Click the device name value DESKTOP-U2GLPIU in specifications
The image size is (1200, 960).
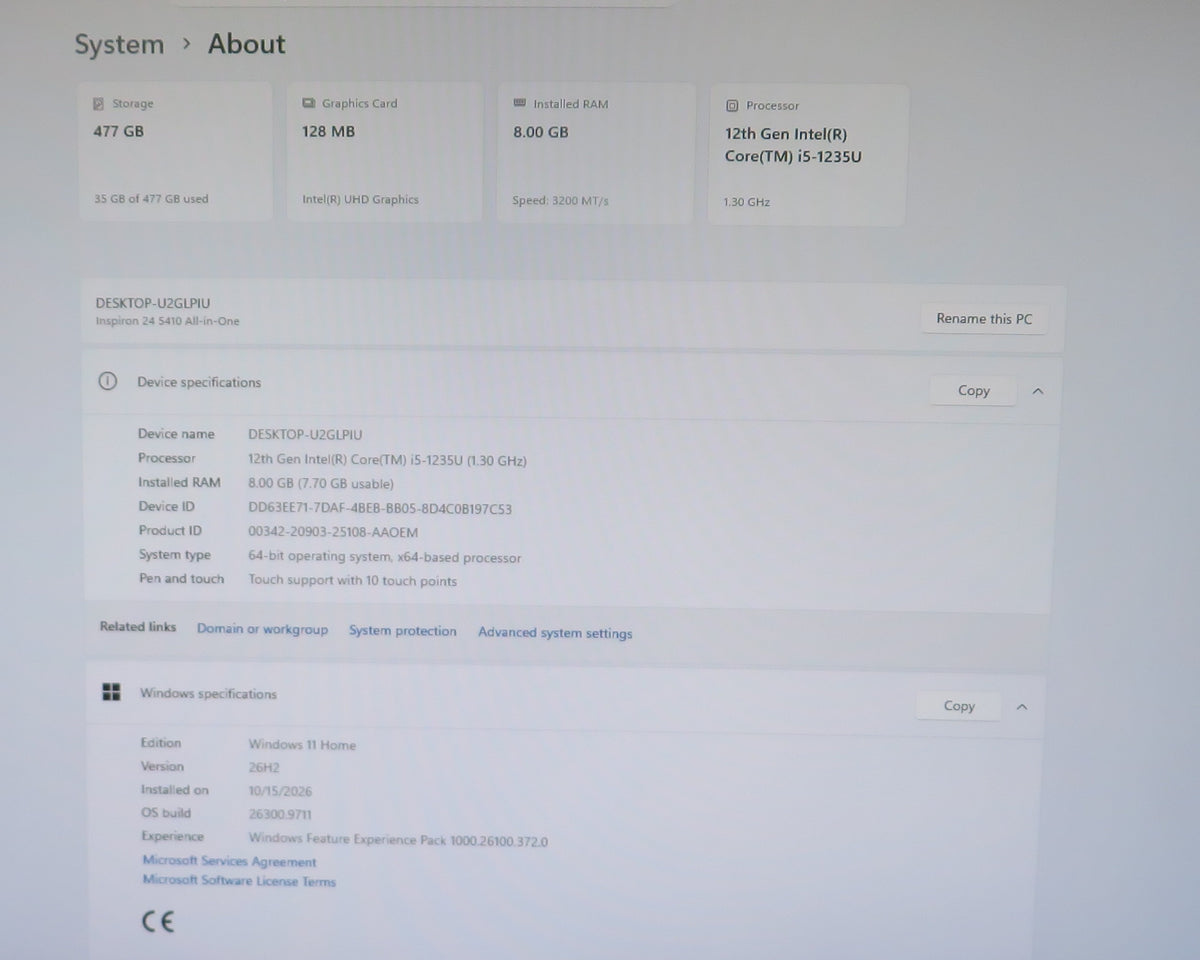pos(305,435)
